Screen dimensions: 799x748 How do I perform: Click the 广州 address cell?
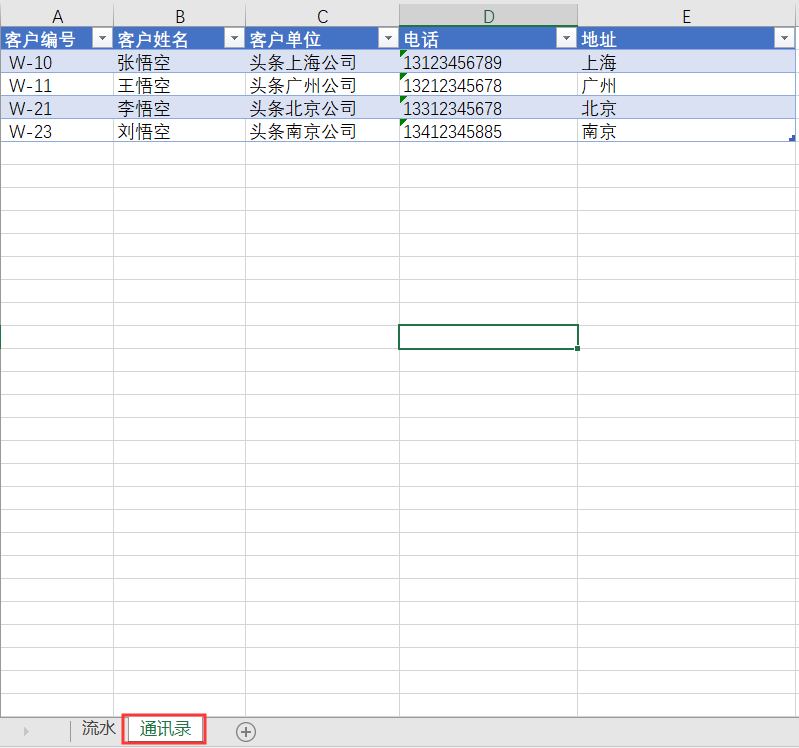click(686, 85)
